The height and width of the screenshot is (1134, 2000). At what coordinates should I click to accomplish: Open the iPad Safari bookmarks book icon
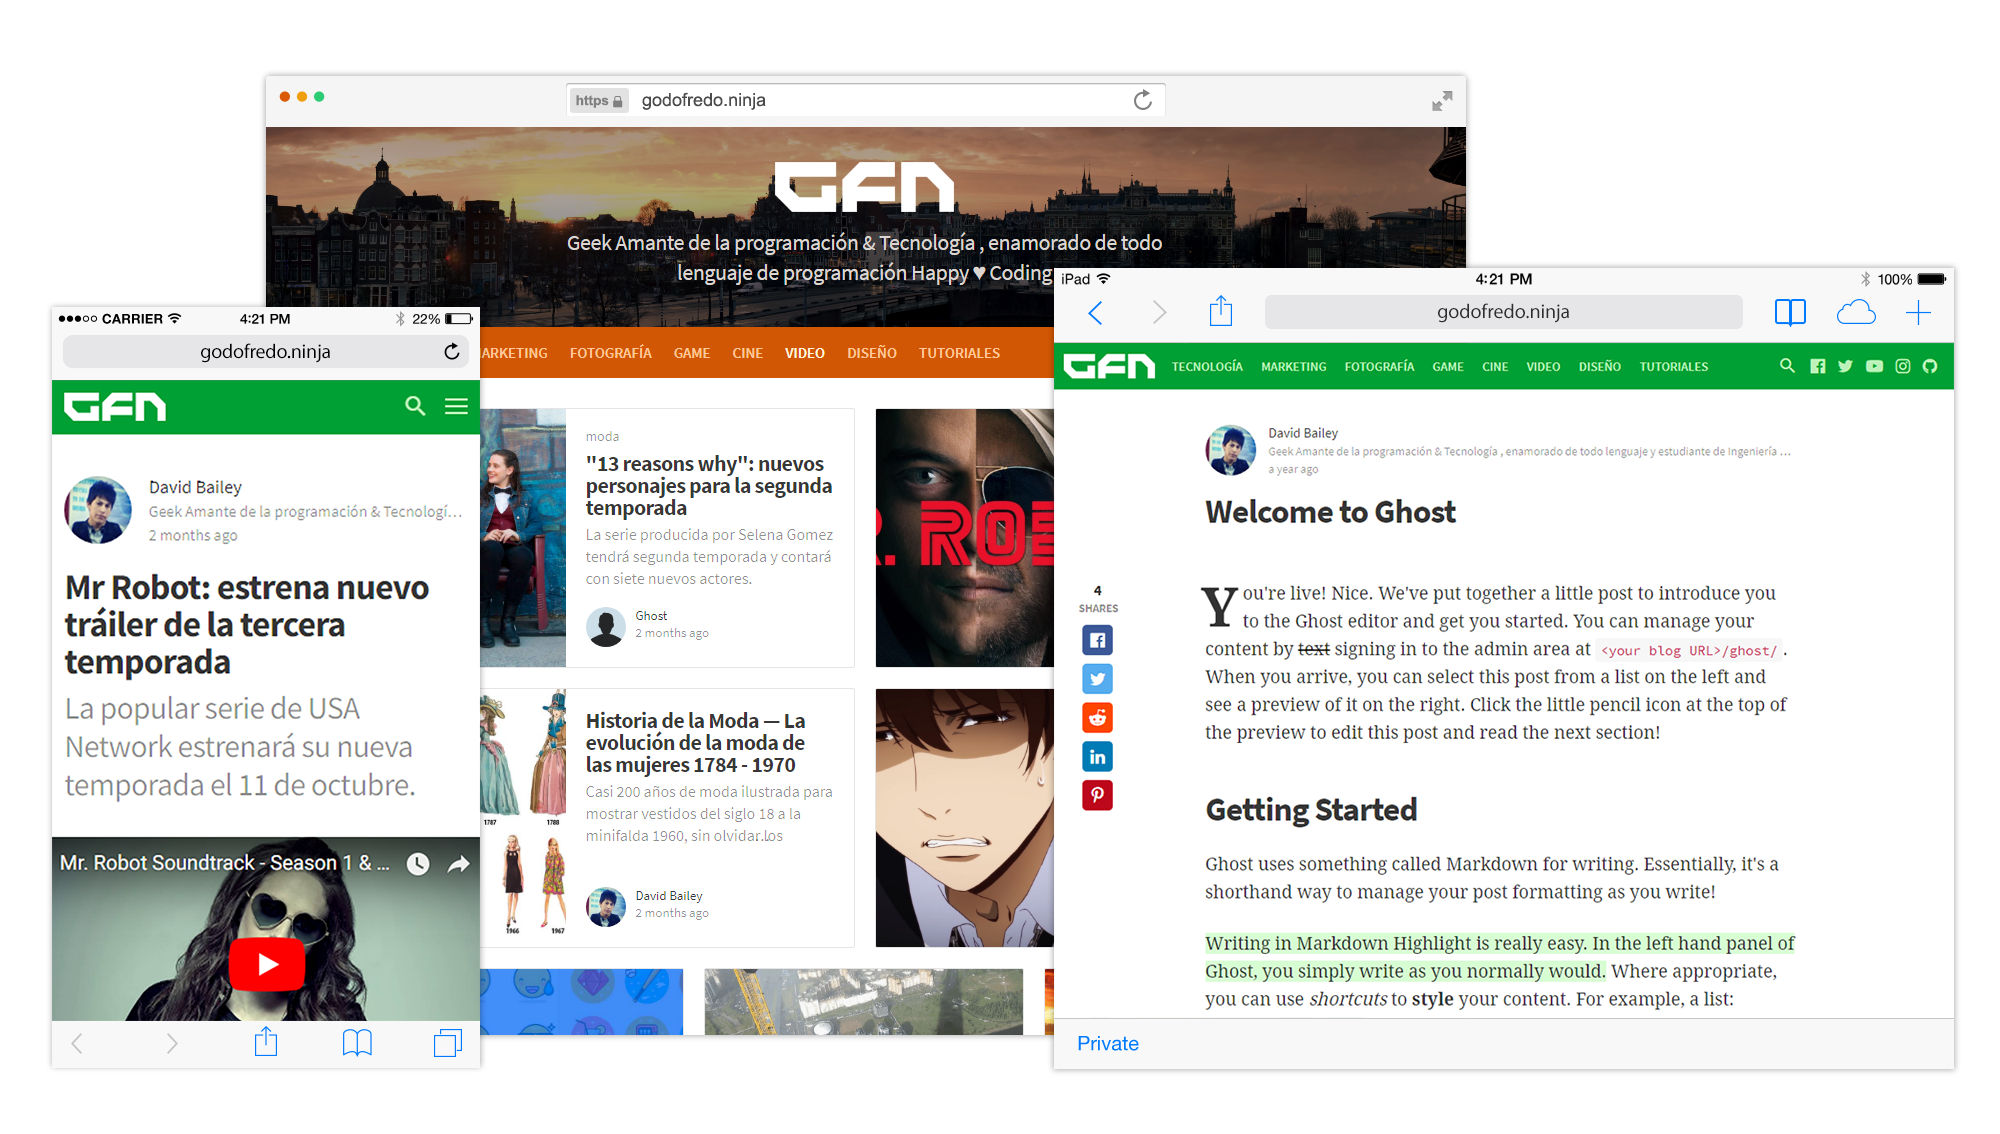(x=1789, y=313)
